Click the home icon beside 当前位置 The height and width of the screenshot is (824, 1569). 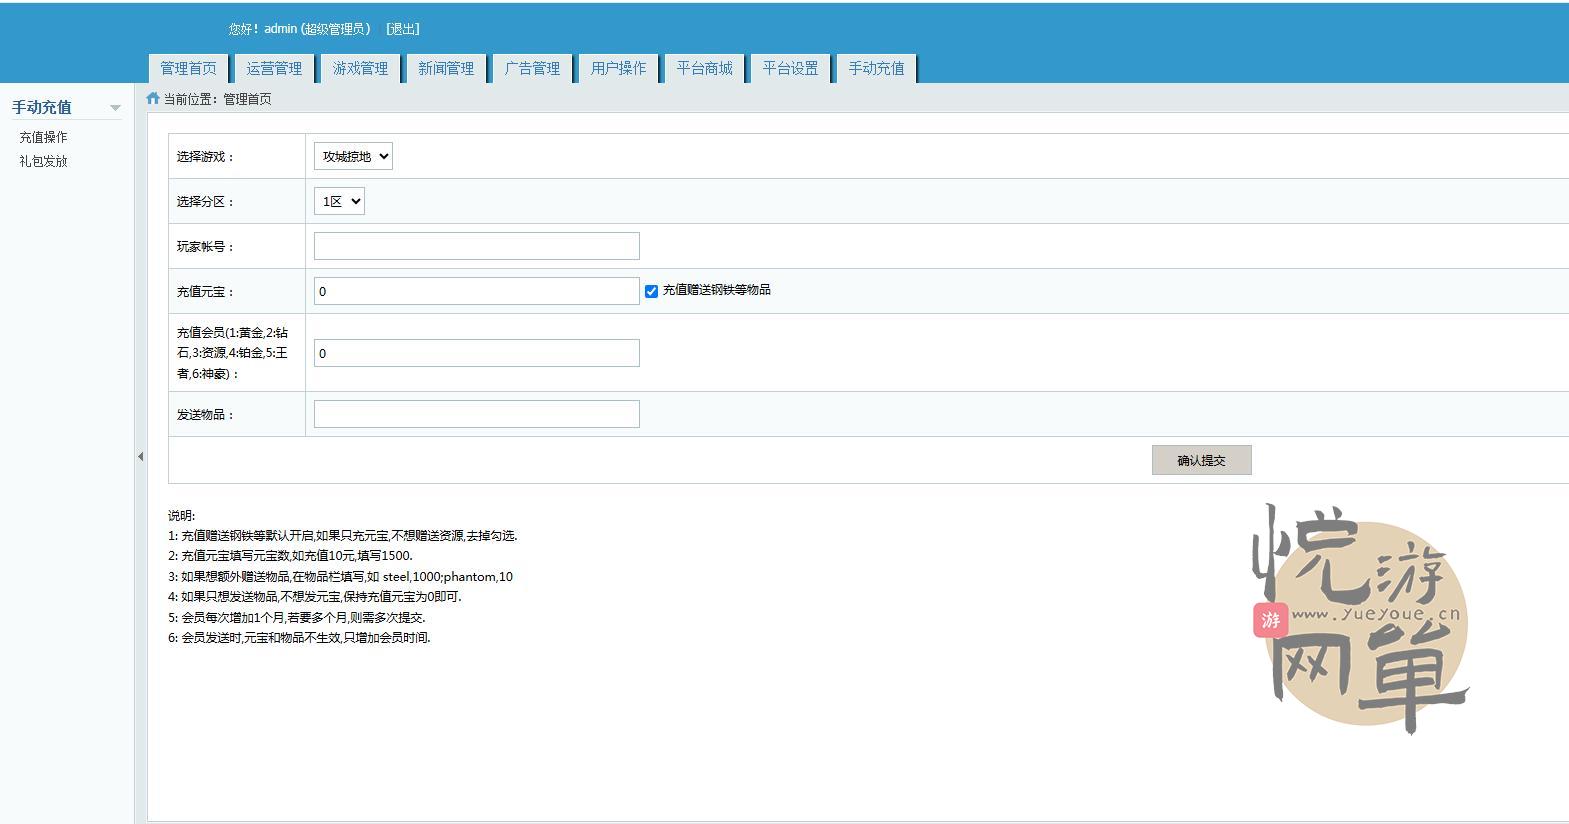pos(153,98)
